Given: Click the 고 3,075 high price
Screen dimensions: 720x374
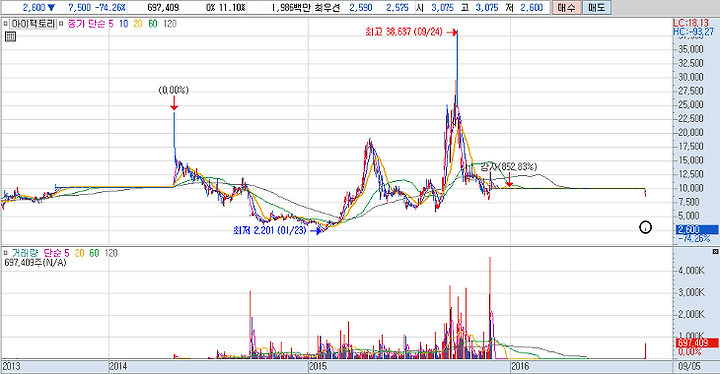Looking at the screenshot, I should [479, 7].
